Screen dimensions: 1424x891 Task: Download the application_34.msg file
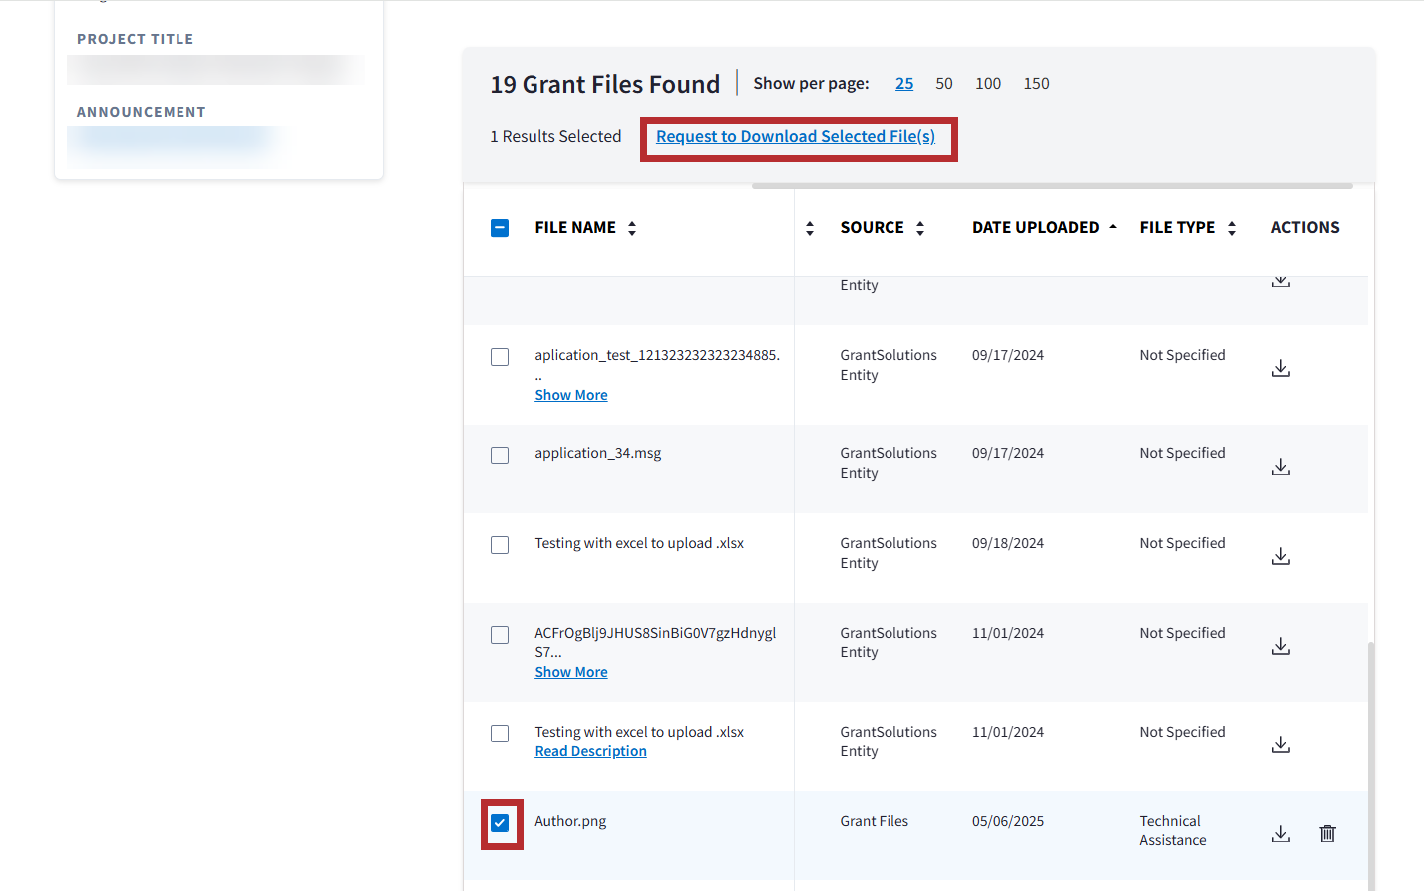tap(1280, 467)
